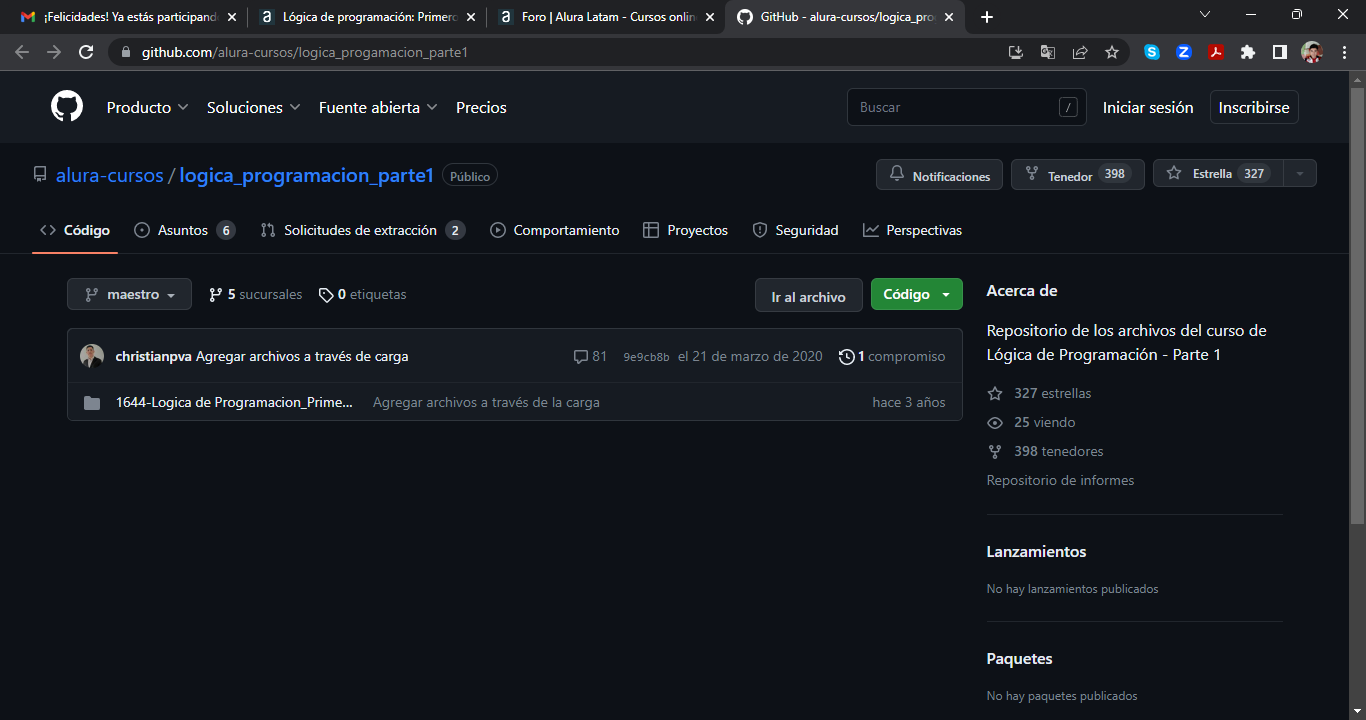Click the site lock icon in the address bar
The width and height of the screenshot is (1366, 720).
[x=125, y=52]
